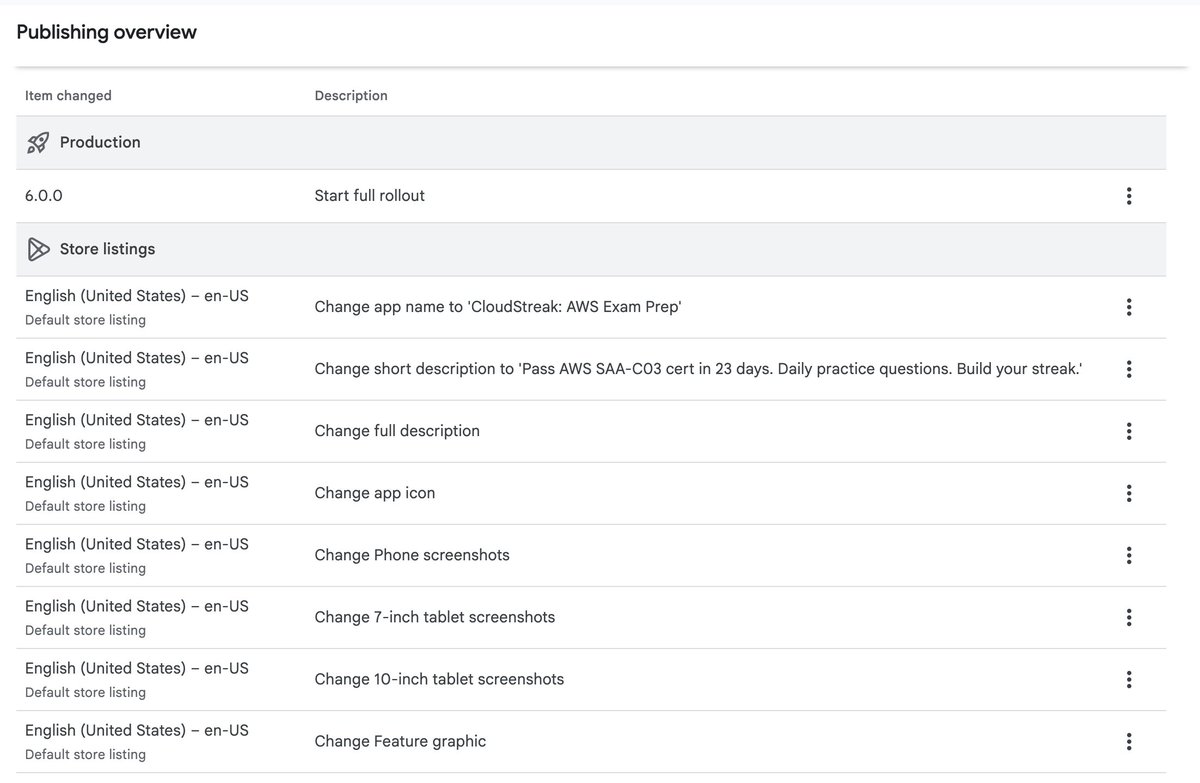The image size is (1200, 783).
Task: Click 'Change Phone screenshots' text
Action: [412, 555]
